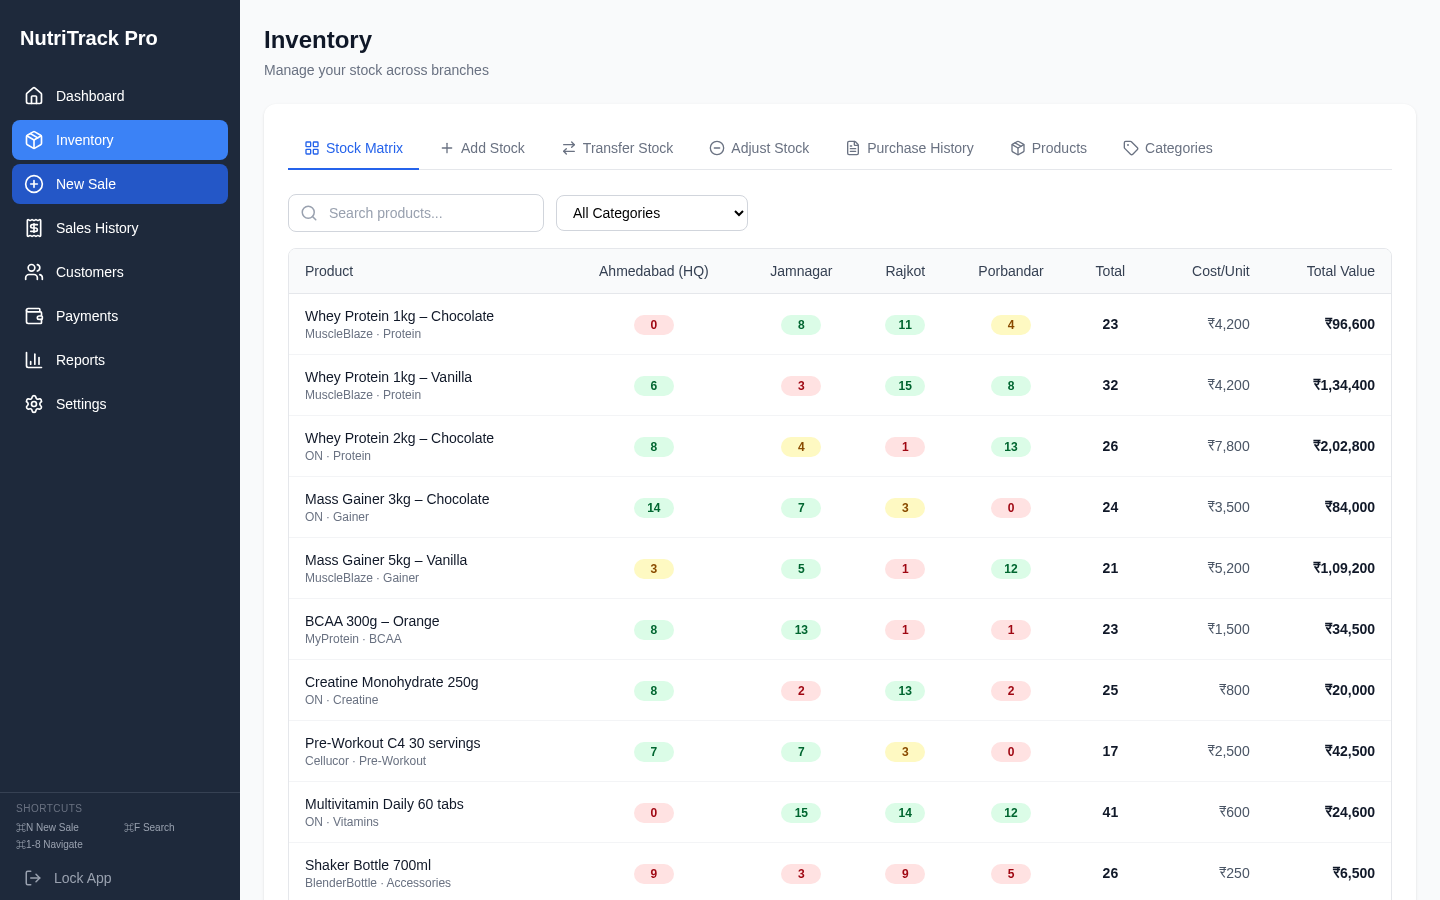Screen dimensions: 1440x900
Task: Click the Payments wallet icon
Action: [x=34, y=316]
